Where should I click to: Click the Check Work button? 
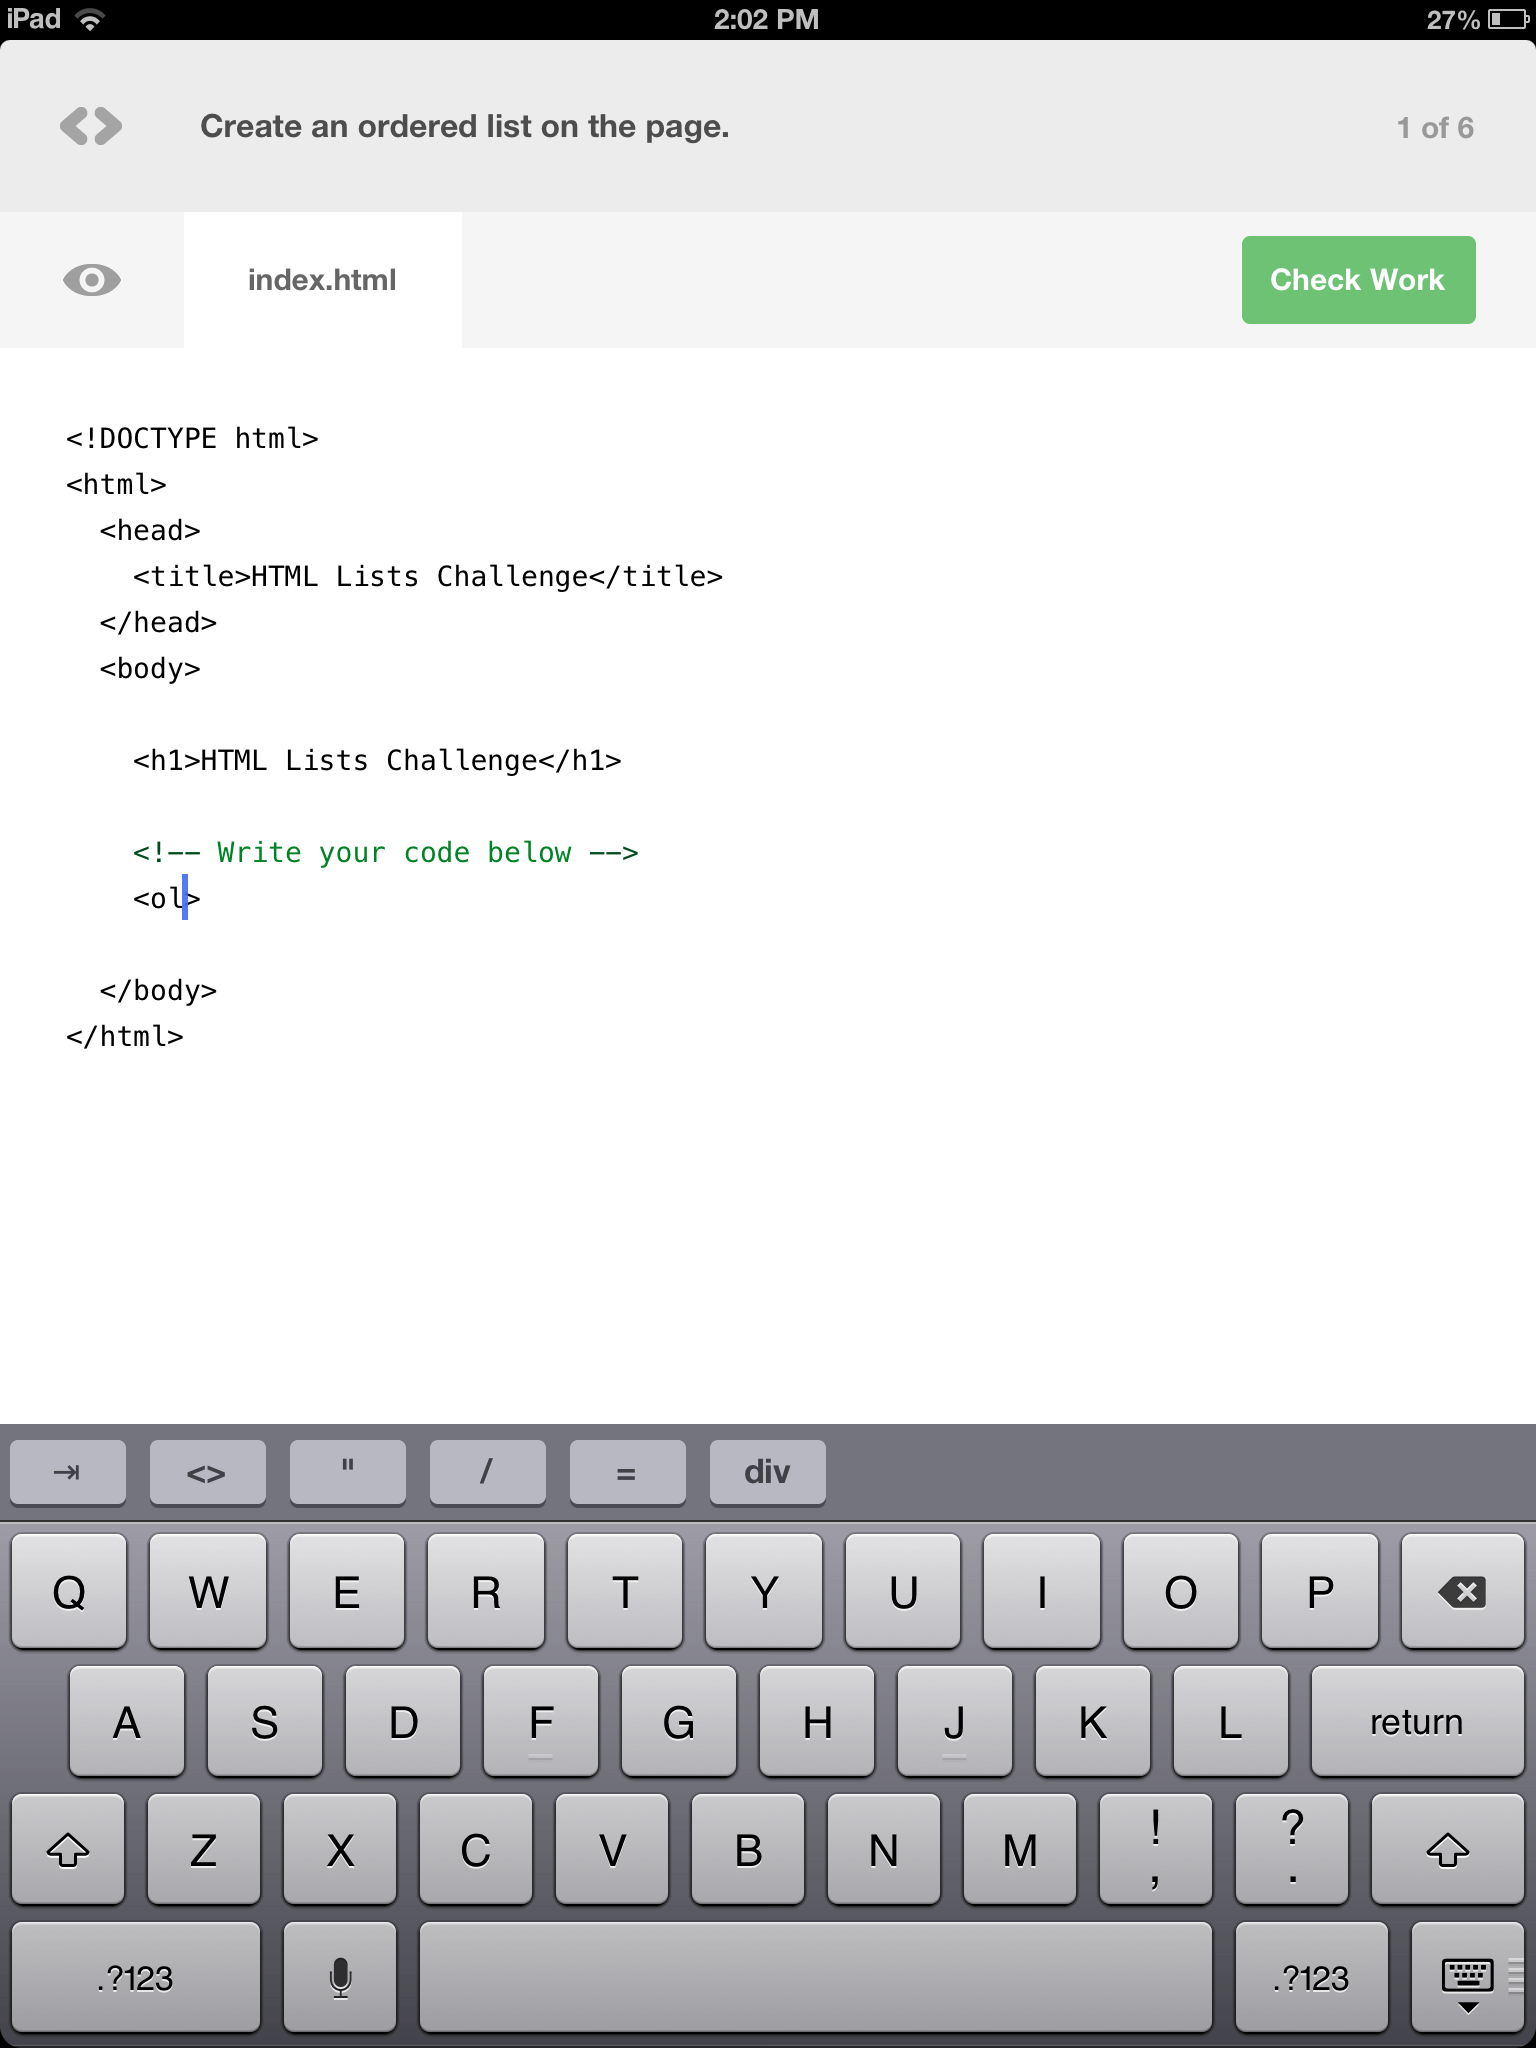pyautogui.click(x=1358, y=280)
